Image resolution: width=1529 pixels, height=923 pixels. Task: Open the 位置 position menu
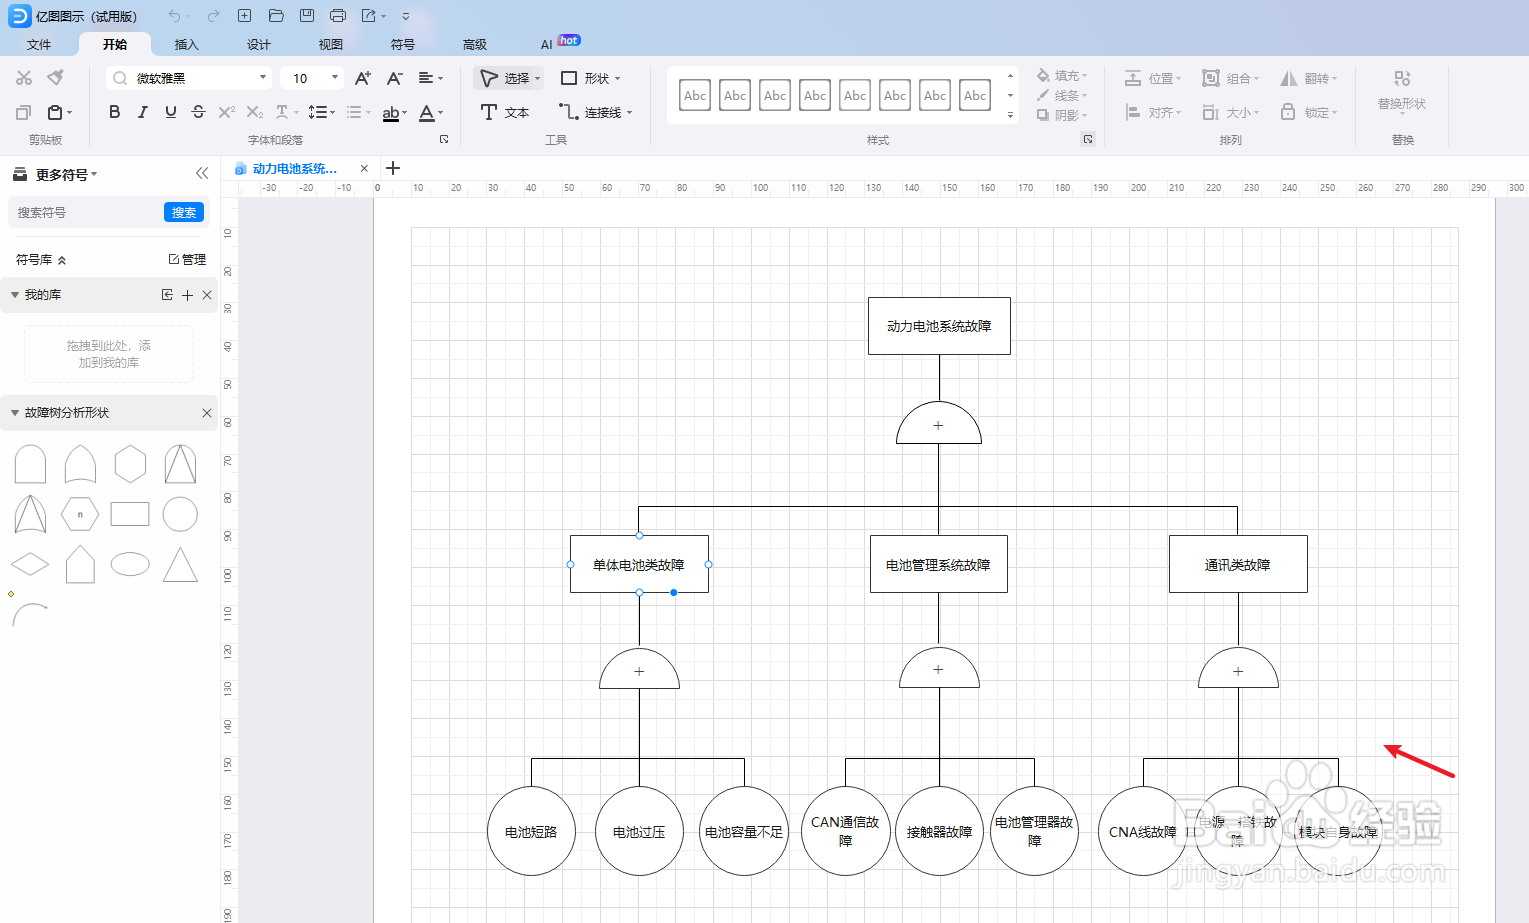[1153, 78]
